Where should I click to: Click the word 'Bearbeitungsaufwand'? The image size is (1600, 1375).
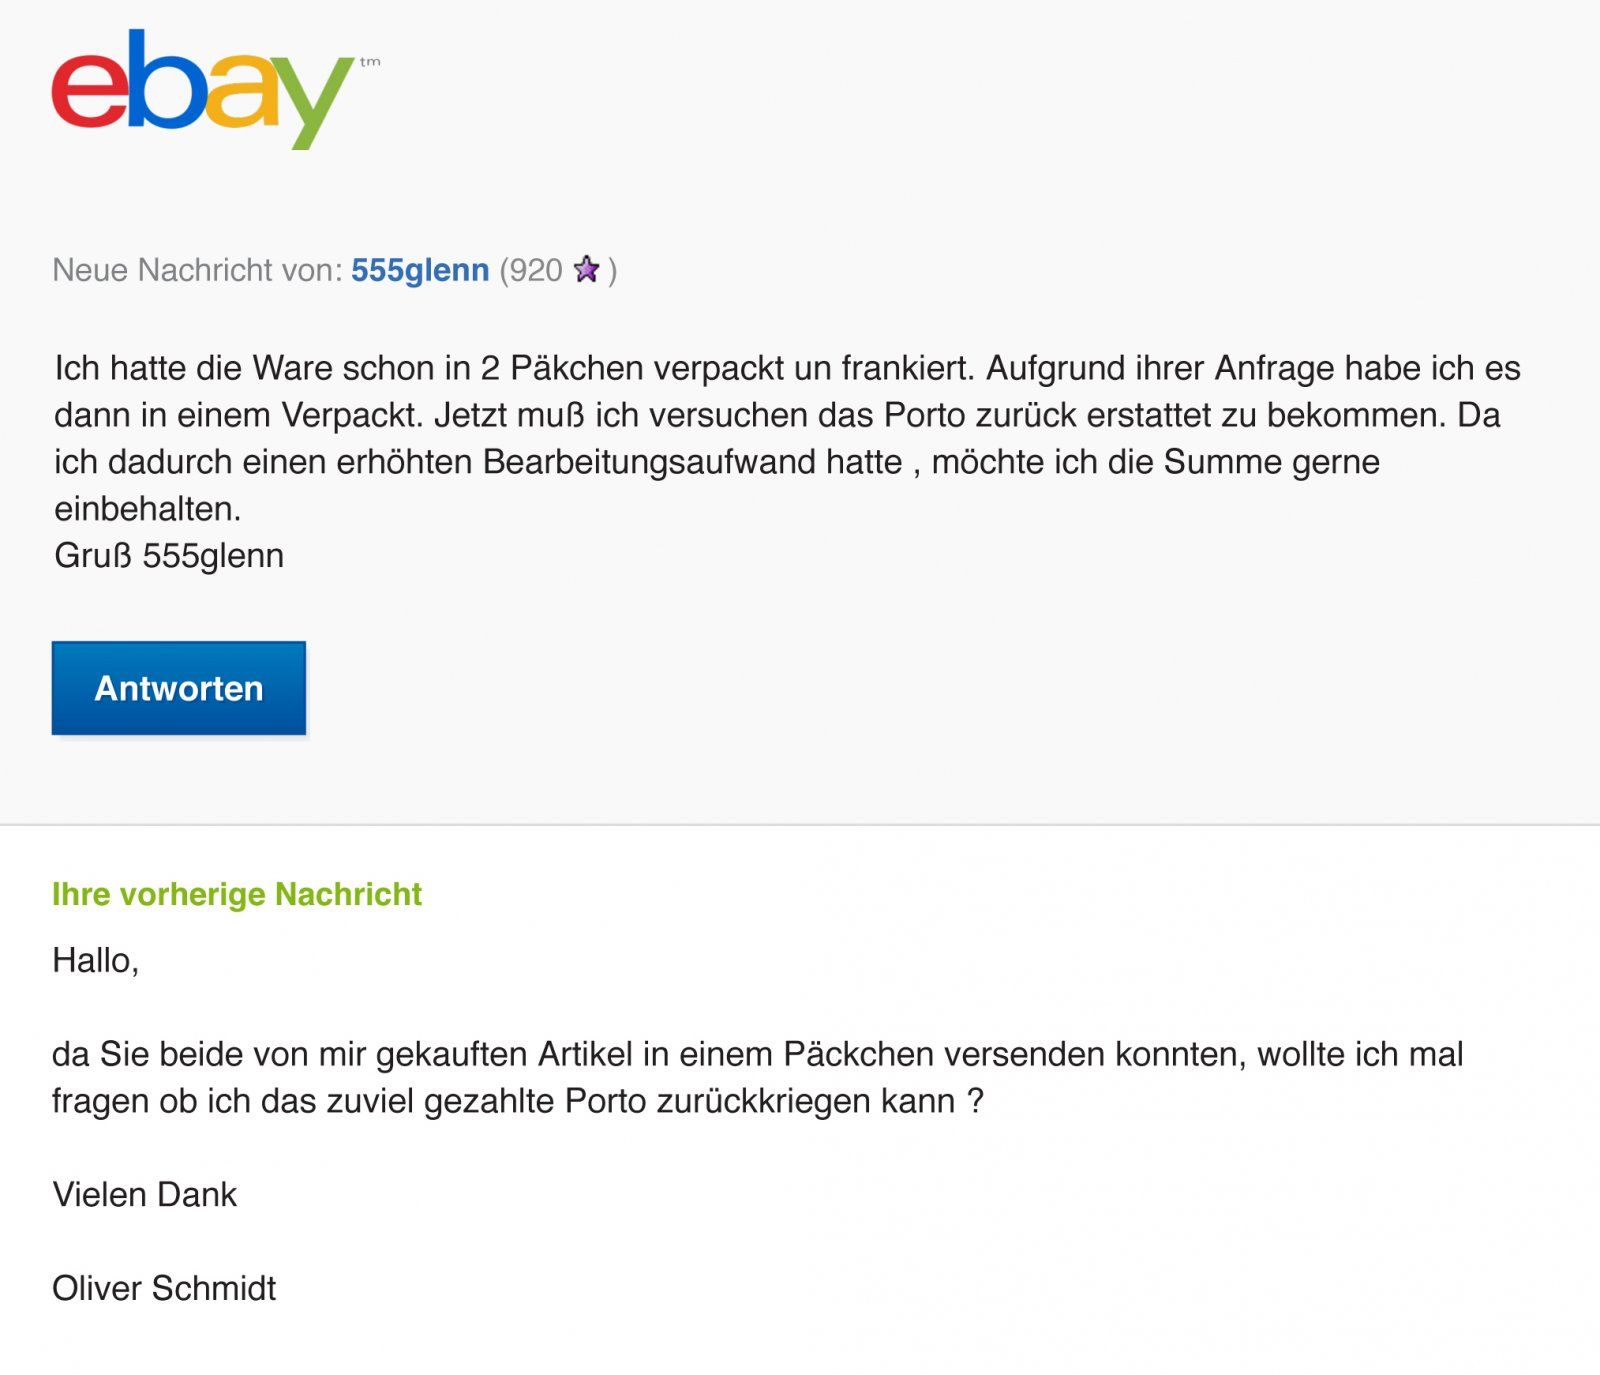(692, 462)
